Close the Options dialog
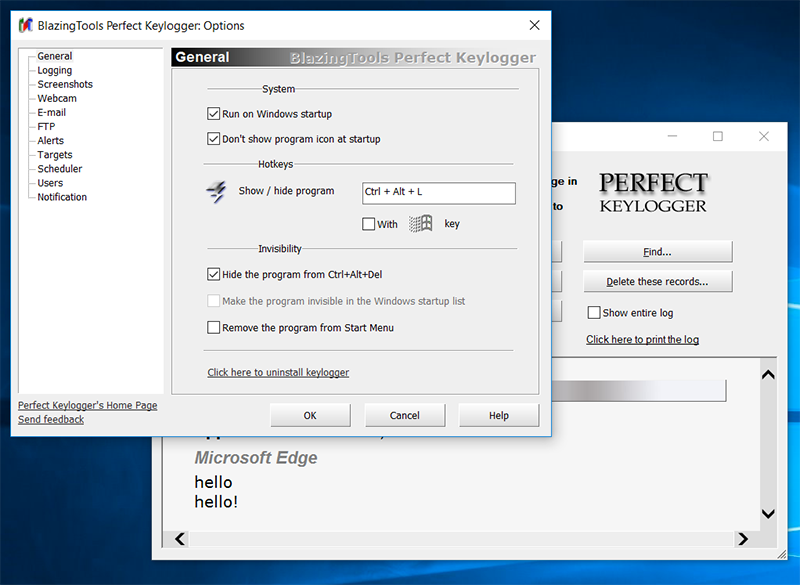The image size is (800, 585). click(534, 25)
